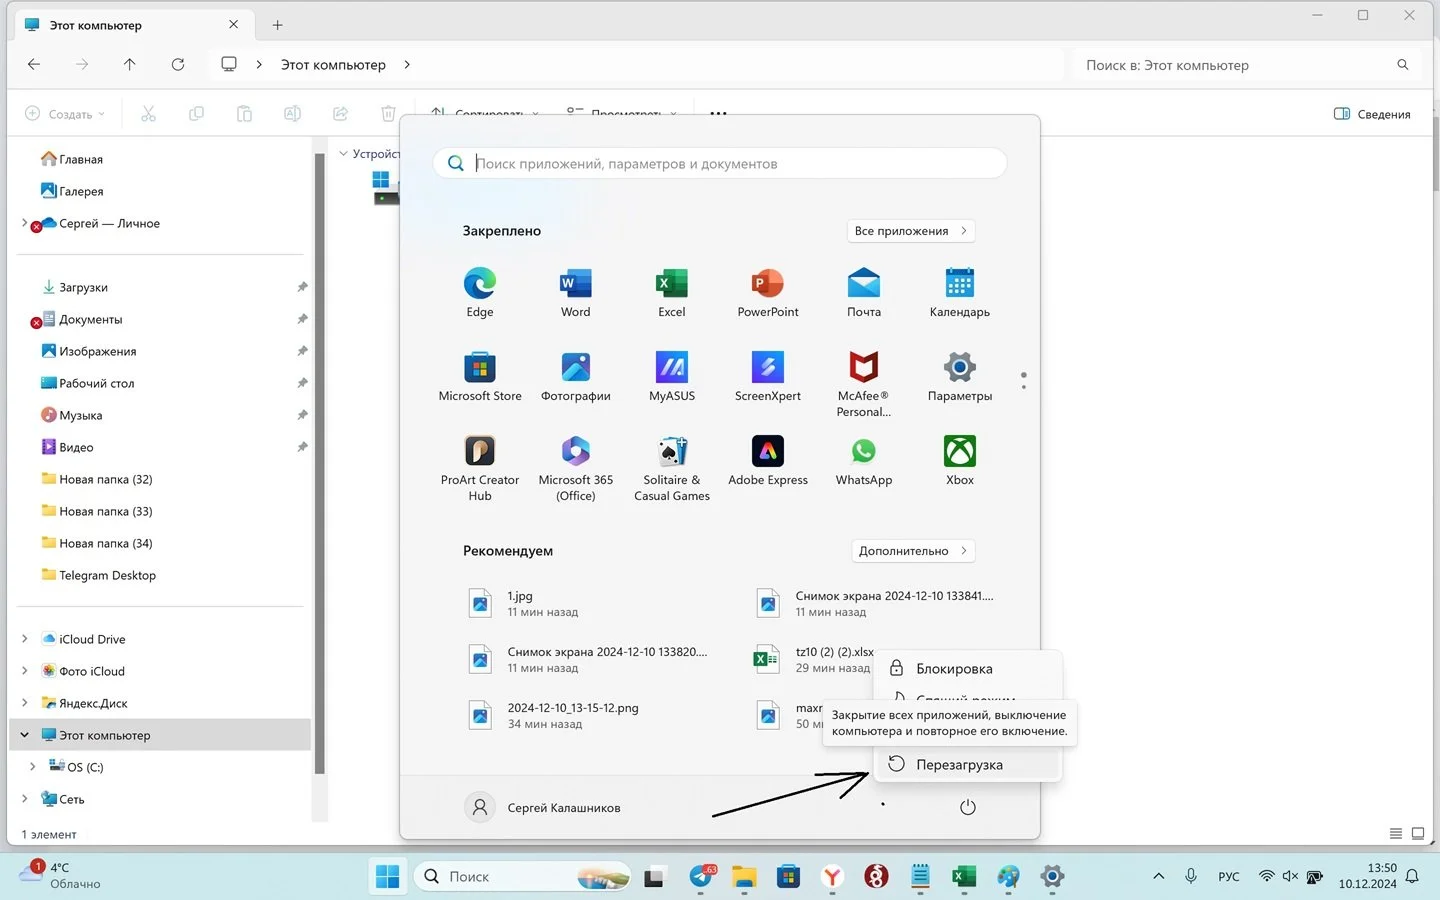The width and height of the screenshot is (1440, 900).
Task: Select Перезагрузка restart option
Action: (x=967, y=765)
